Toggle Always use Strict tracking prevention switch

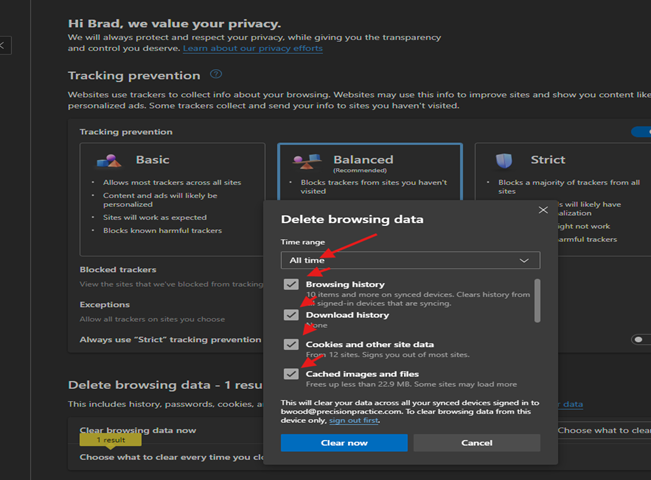point(641,340)
